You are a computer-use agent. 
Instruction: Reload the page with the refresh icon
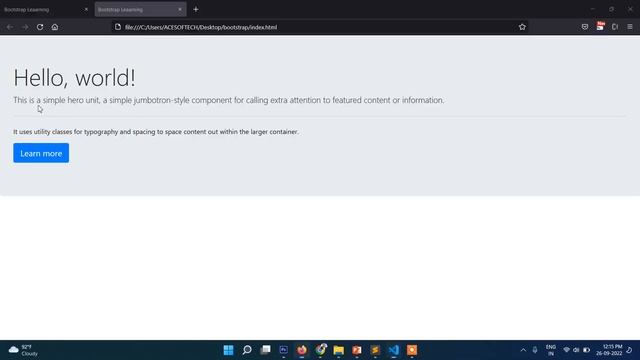(x=40, y=27)
